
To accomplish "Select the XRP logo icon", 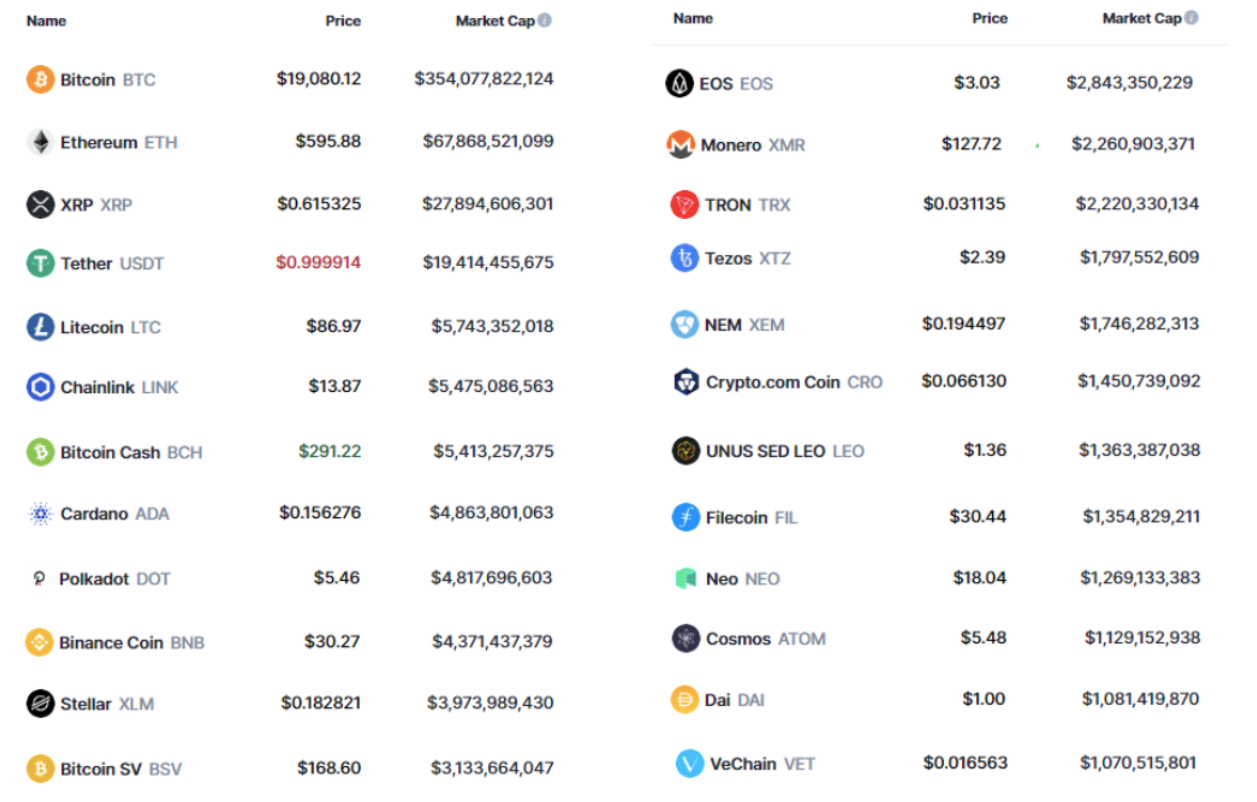I will 39,204.
